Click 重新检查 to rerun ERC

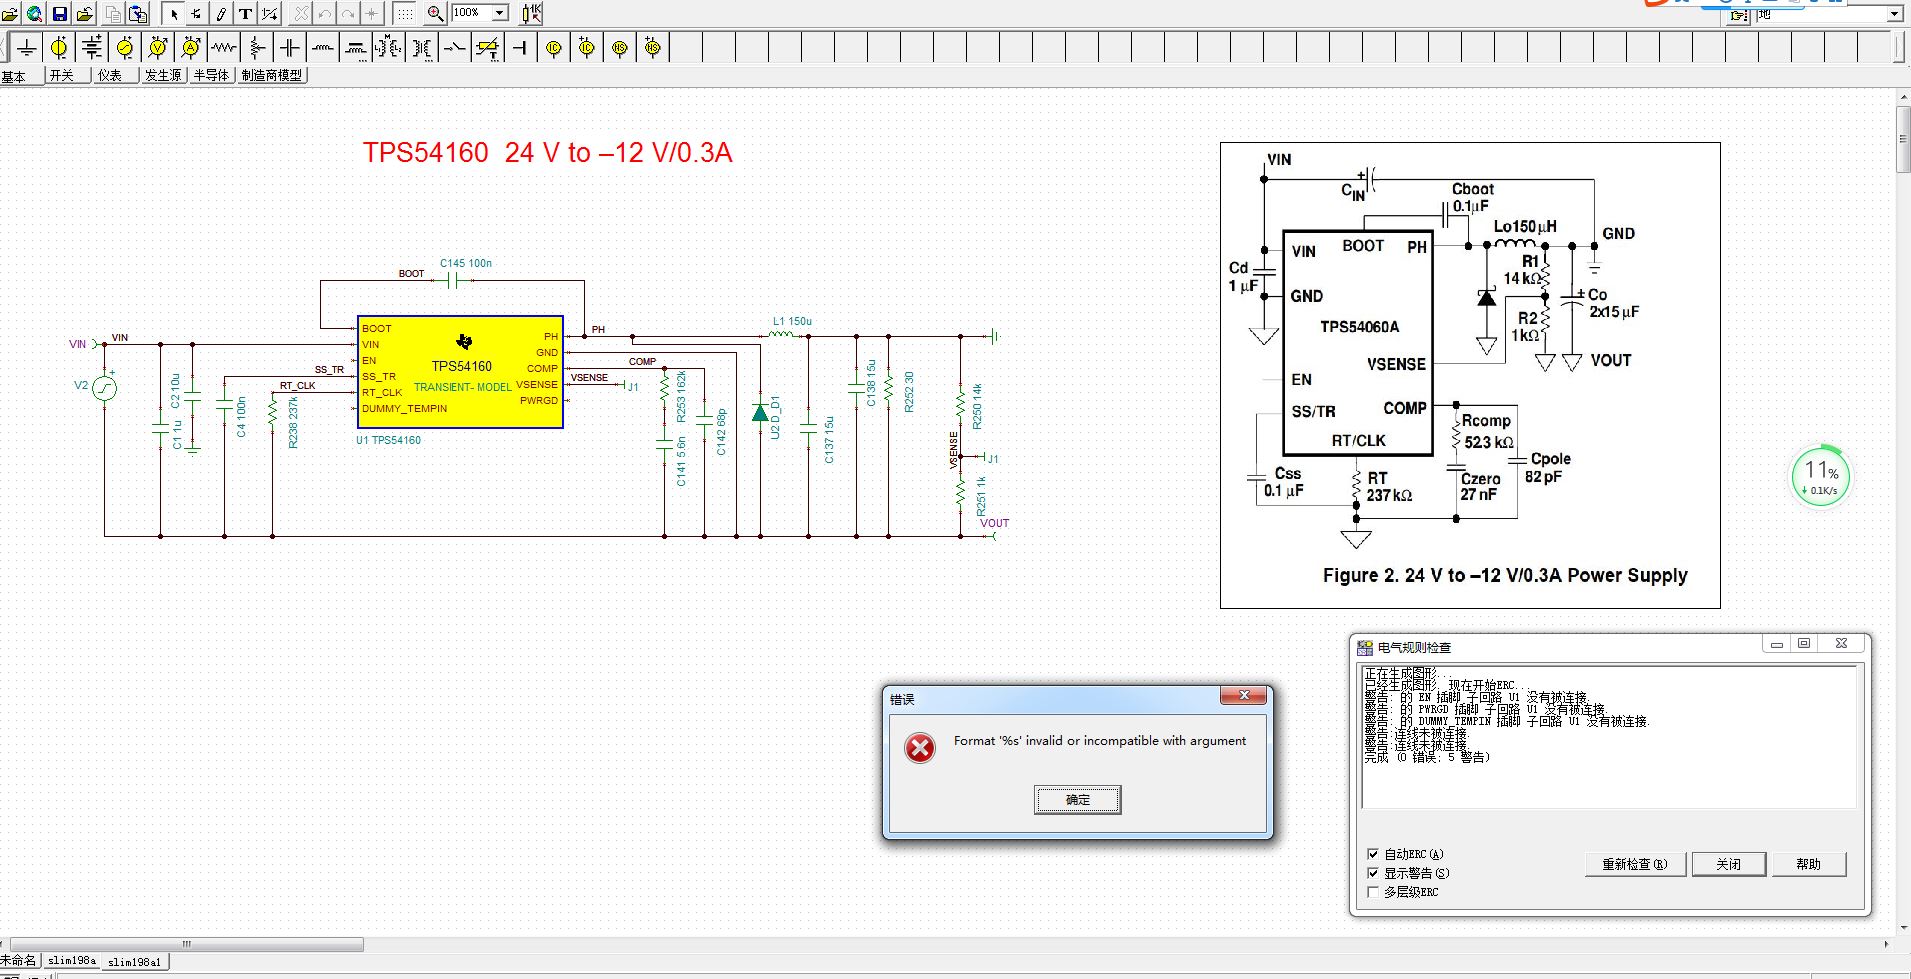click(1634, 864)
